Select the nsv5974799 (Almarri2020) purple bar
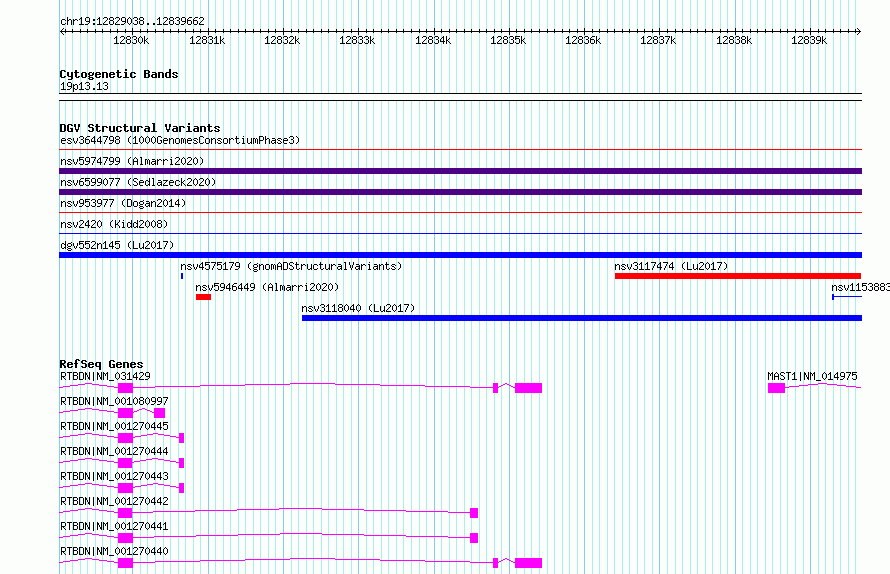The width and height of the screenshot is (890, 574). click(x=460, y=171)
